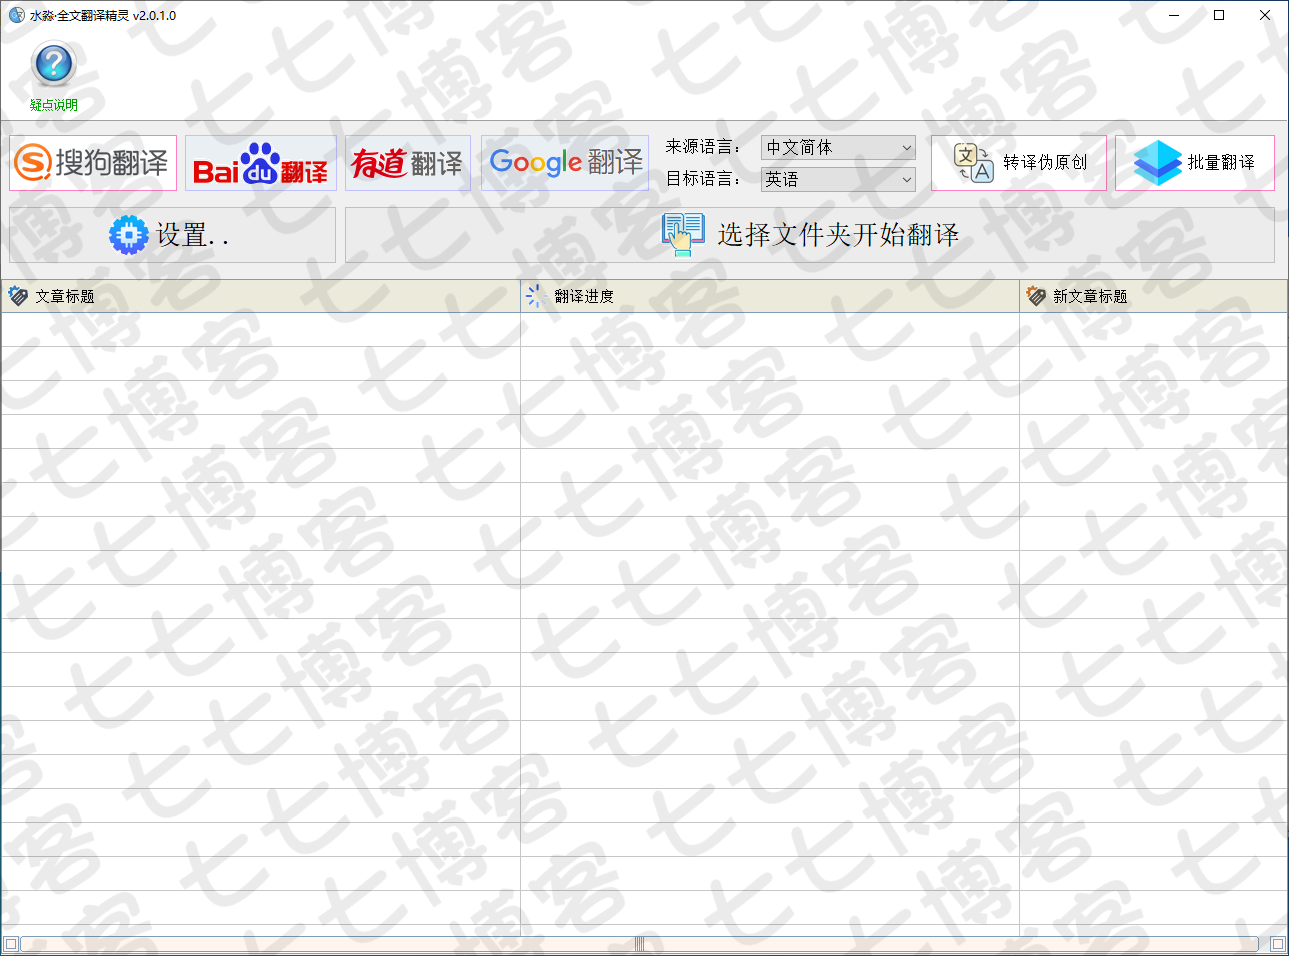The width and height of the screenshot is (1289, 956).
Task: Click the gear icon beside 设置
Action: (x=128, y=235)
